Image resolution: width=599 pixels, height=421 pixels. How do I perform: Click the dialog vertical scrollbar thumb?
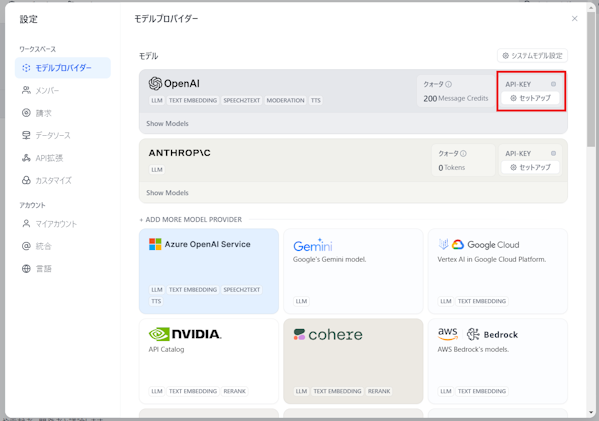[591, 78]
